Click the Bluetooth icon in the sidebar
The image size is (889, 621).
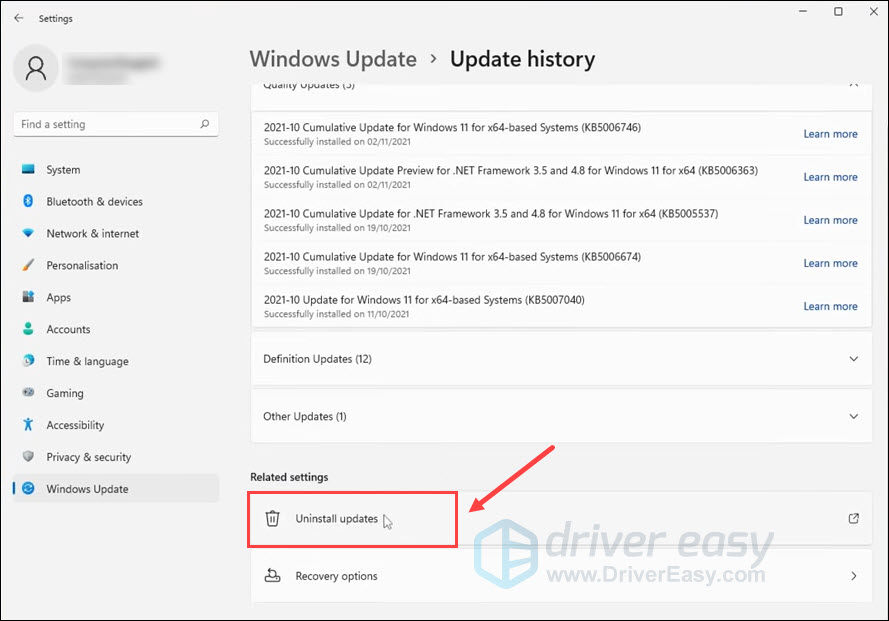(28, 201)
